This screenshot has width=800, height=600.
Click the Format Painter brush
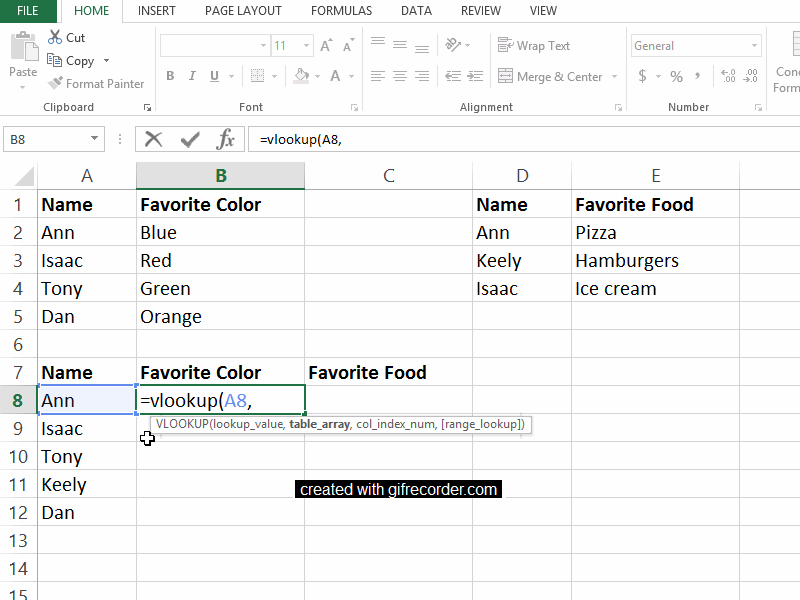[55, 83]
